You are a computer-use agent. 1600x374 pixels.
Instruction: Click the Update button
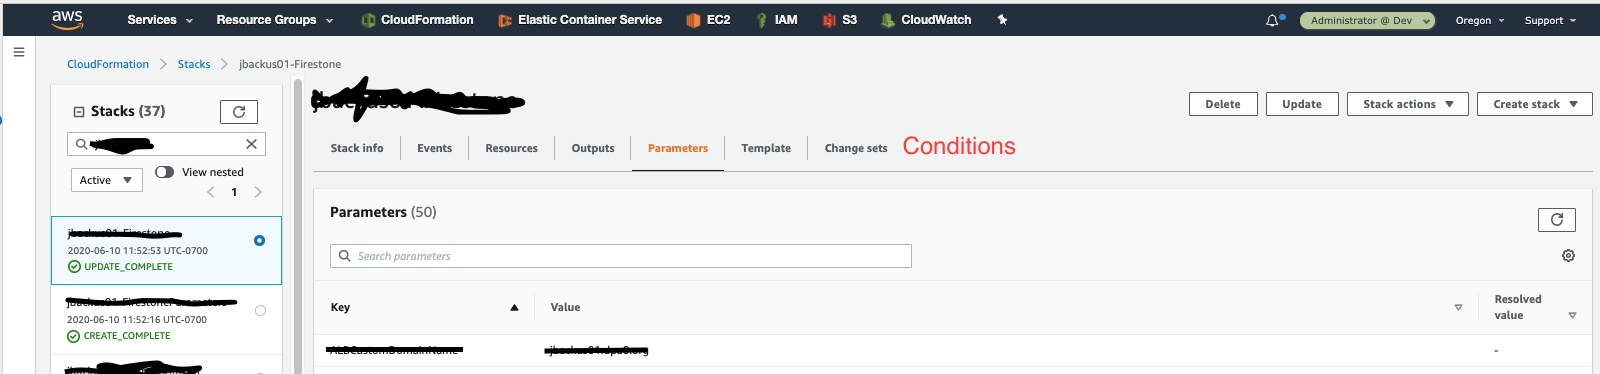(1302, 104)
